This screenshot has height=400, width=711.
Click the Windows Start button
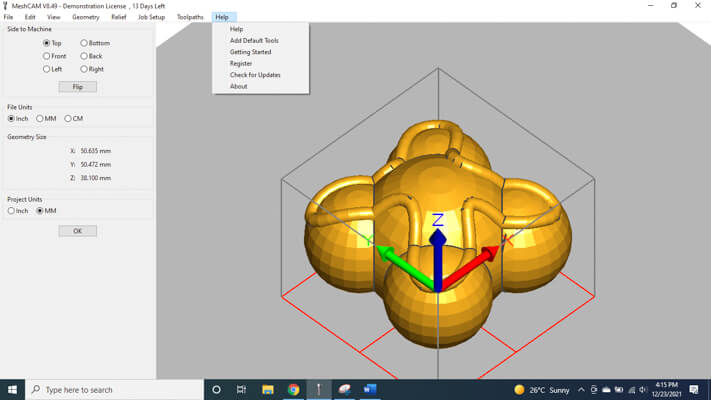point(12,389)
